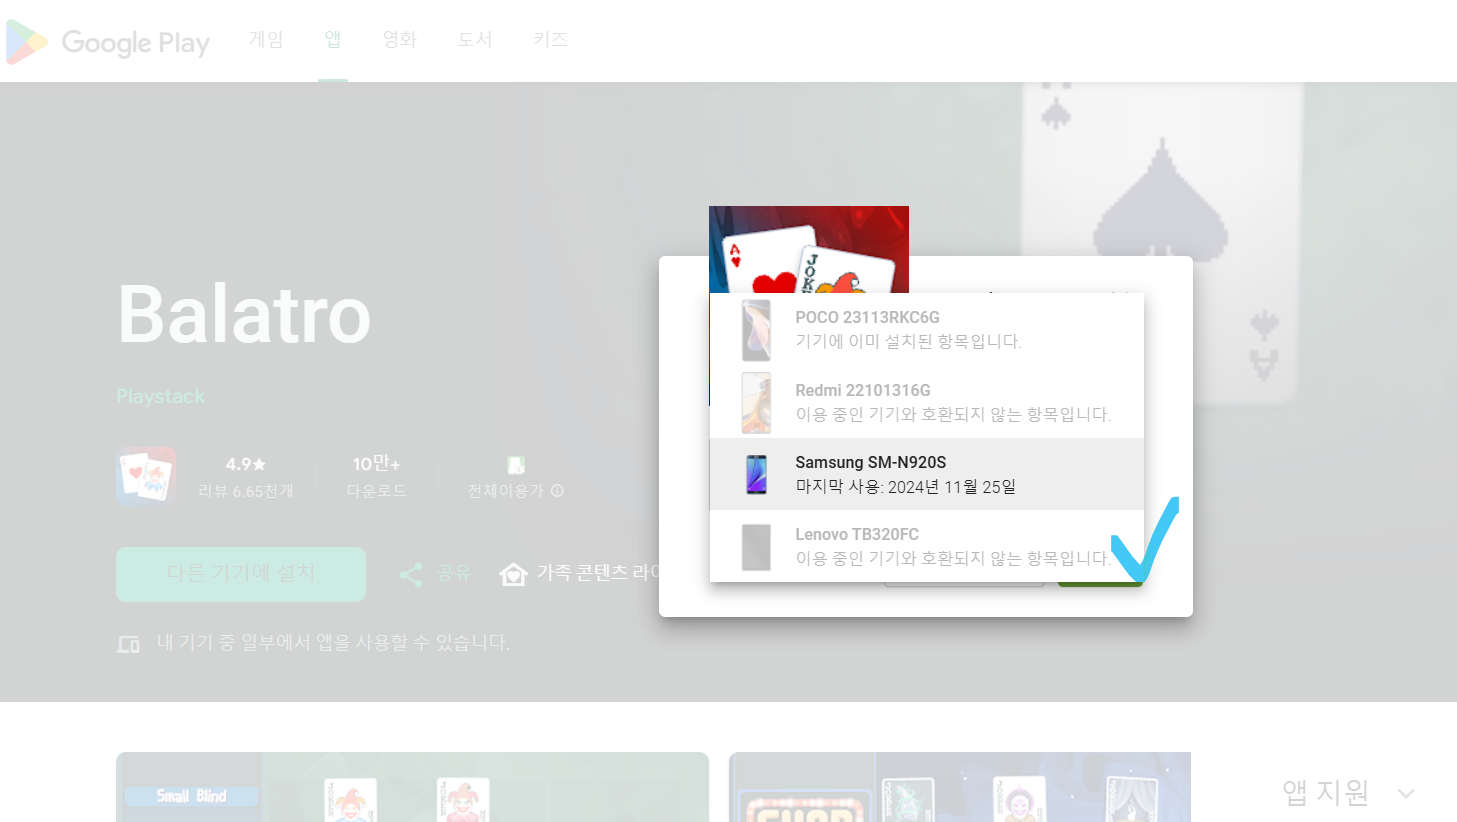Viewport: 1457px width, 822px height.
Task: Click the 전체이용가 info icon
Action: (558, 490)
